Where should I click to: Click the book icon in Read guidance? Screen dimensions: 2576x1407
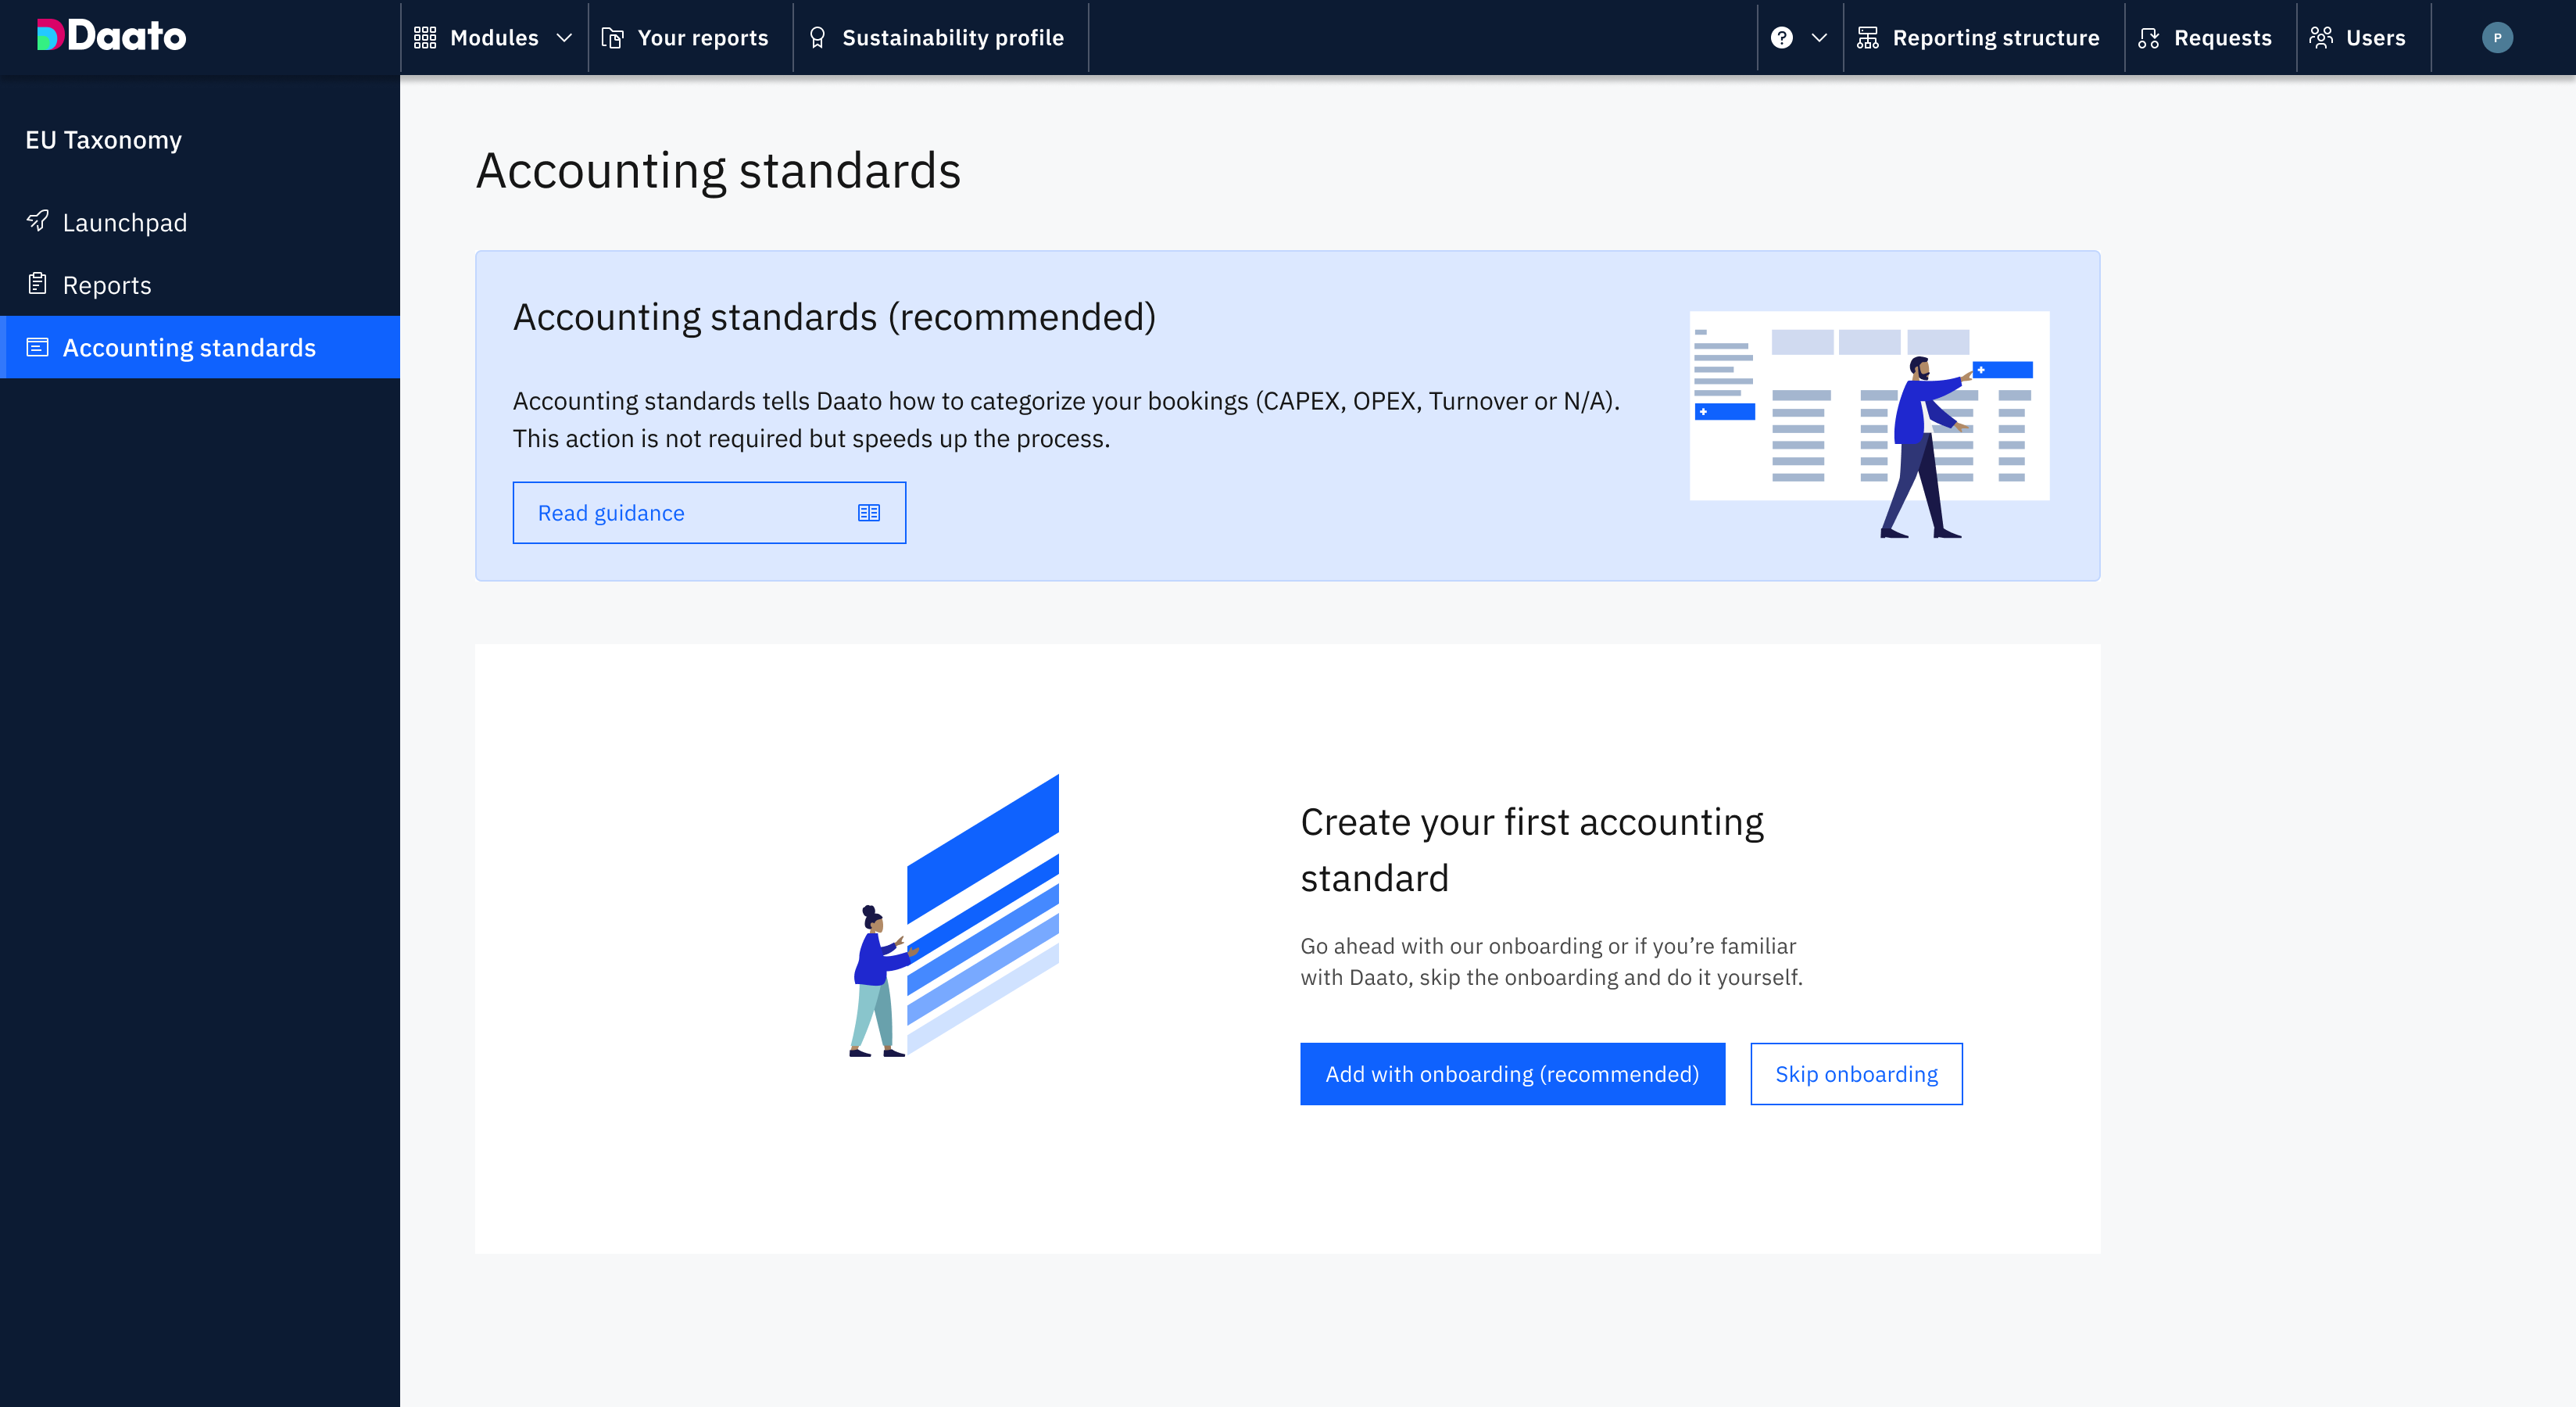pos(868,513)
